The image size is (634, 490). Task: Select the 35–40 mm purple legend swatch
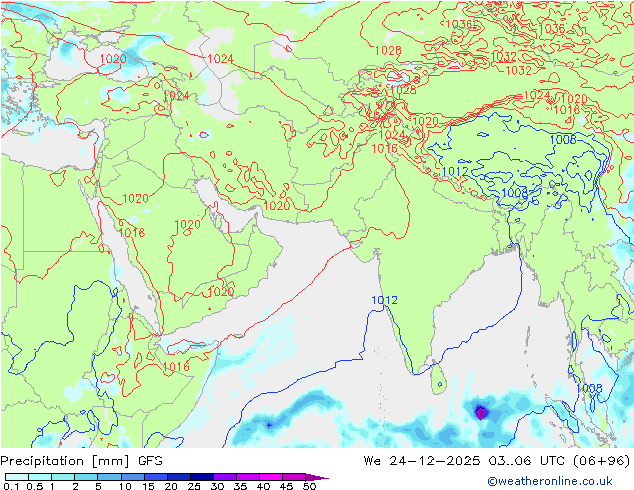pyautogui.click(x=247, y=477)
